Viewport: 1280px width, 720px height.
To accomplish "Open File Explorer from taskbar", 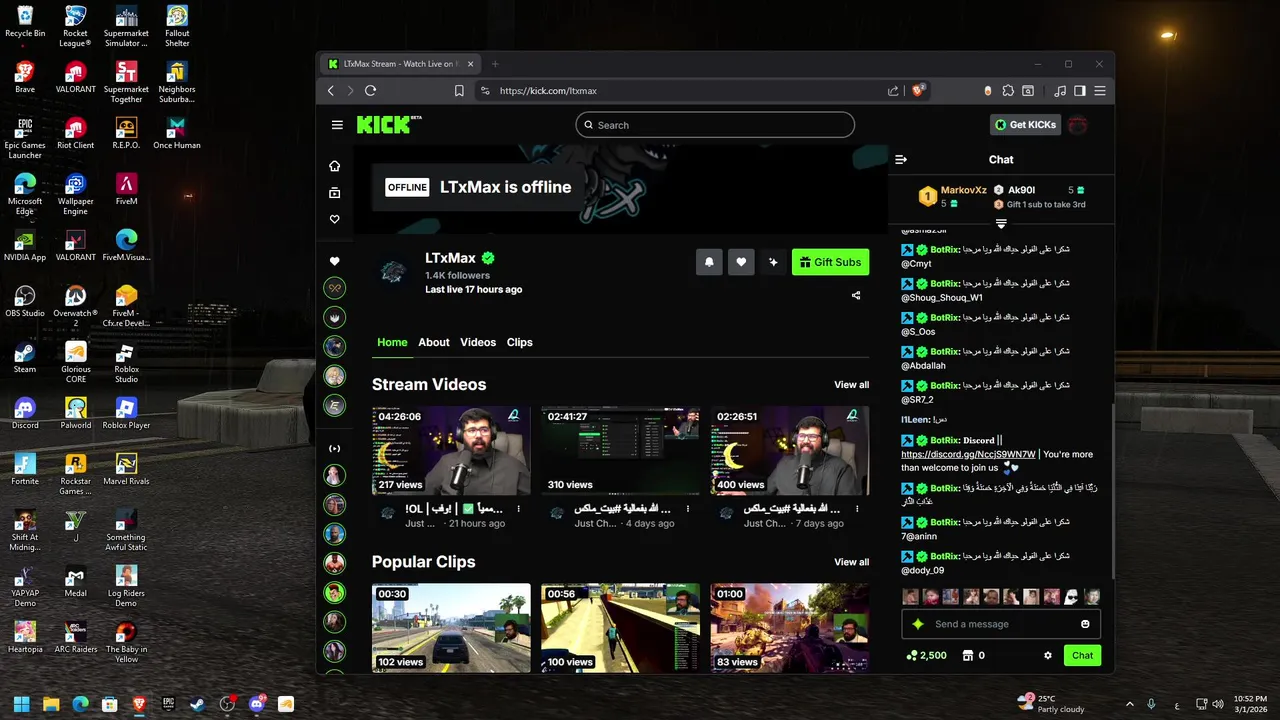I will pos(51,704).
